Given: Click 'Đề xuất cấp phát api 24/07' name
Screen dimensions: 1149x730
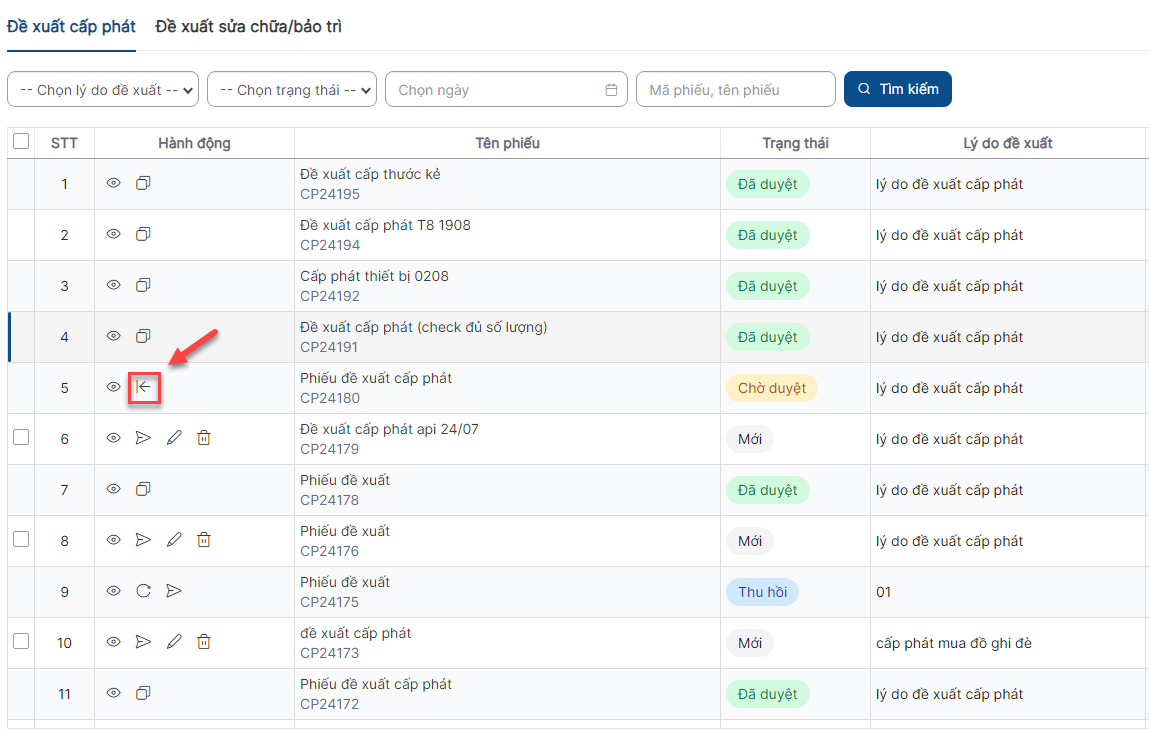Looking at the screenshot, I should pyautogui.click(x=389, y=429).
